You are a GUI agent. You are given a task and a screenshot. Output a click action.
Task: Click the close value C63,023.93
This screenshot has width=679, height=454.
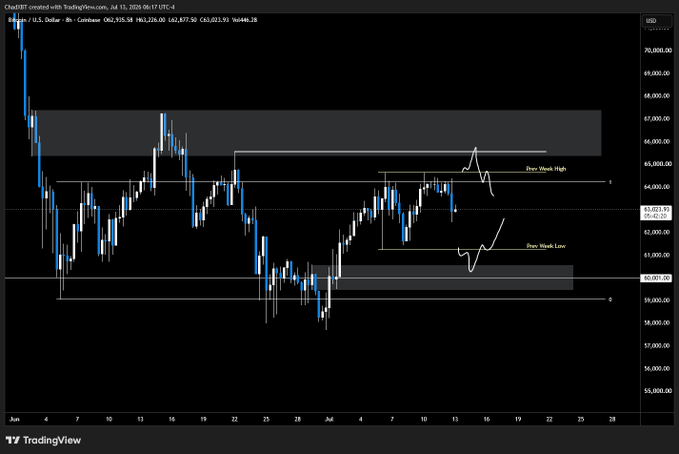[x=214, y=20]
